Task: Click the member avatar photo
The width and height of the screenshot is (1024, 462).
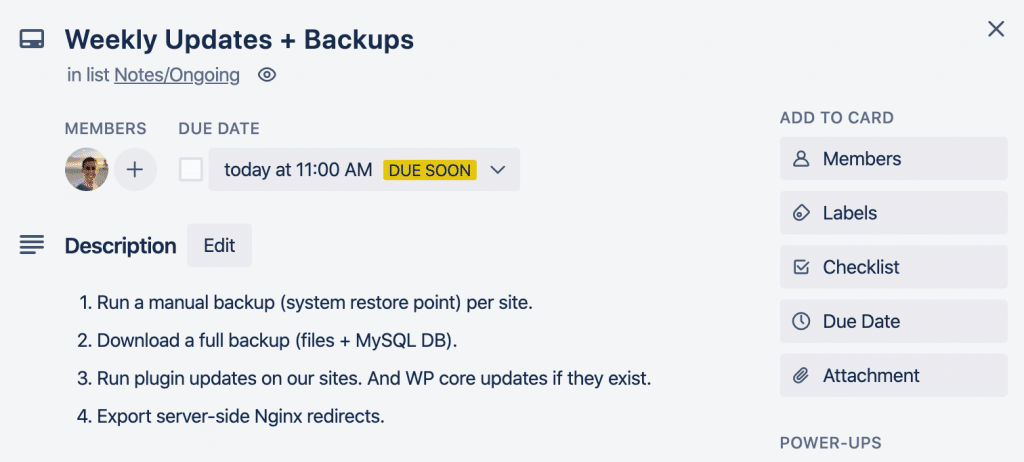Action: click(x=87, y=170)
